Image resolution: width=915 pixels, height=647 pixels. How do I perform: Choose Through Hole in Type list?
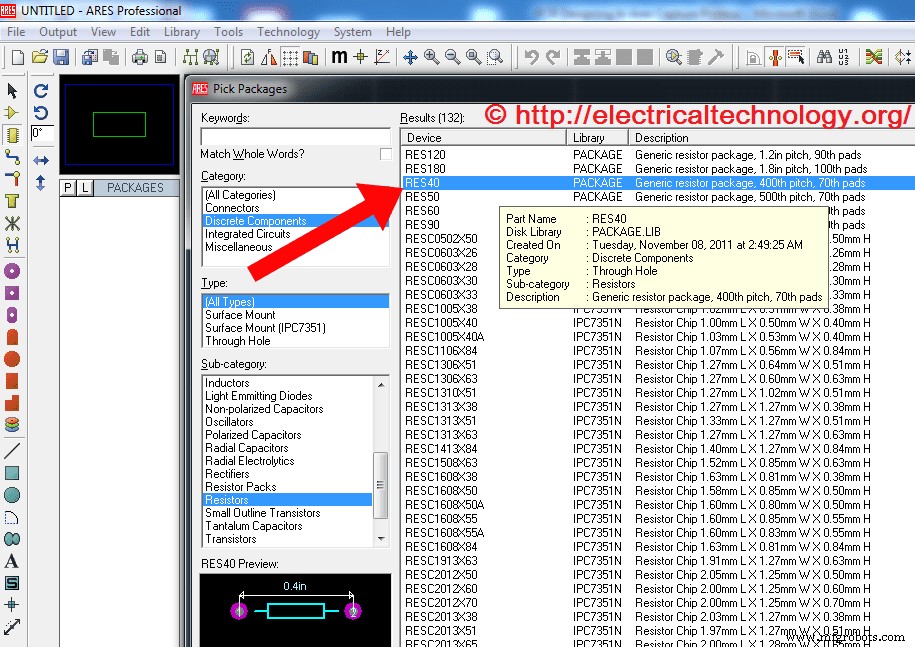238,341
